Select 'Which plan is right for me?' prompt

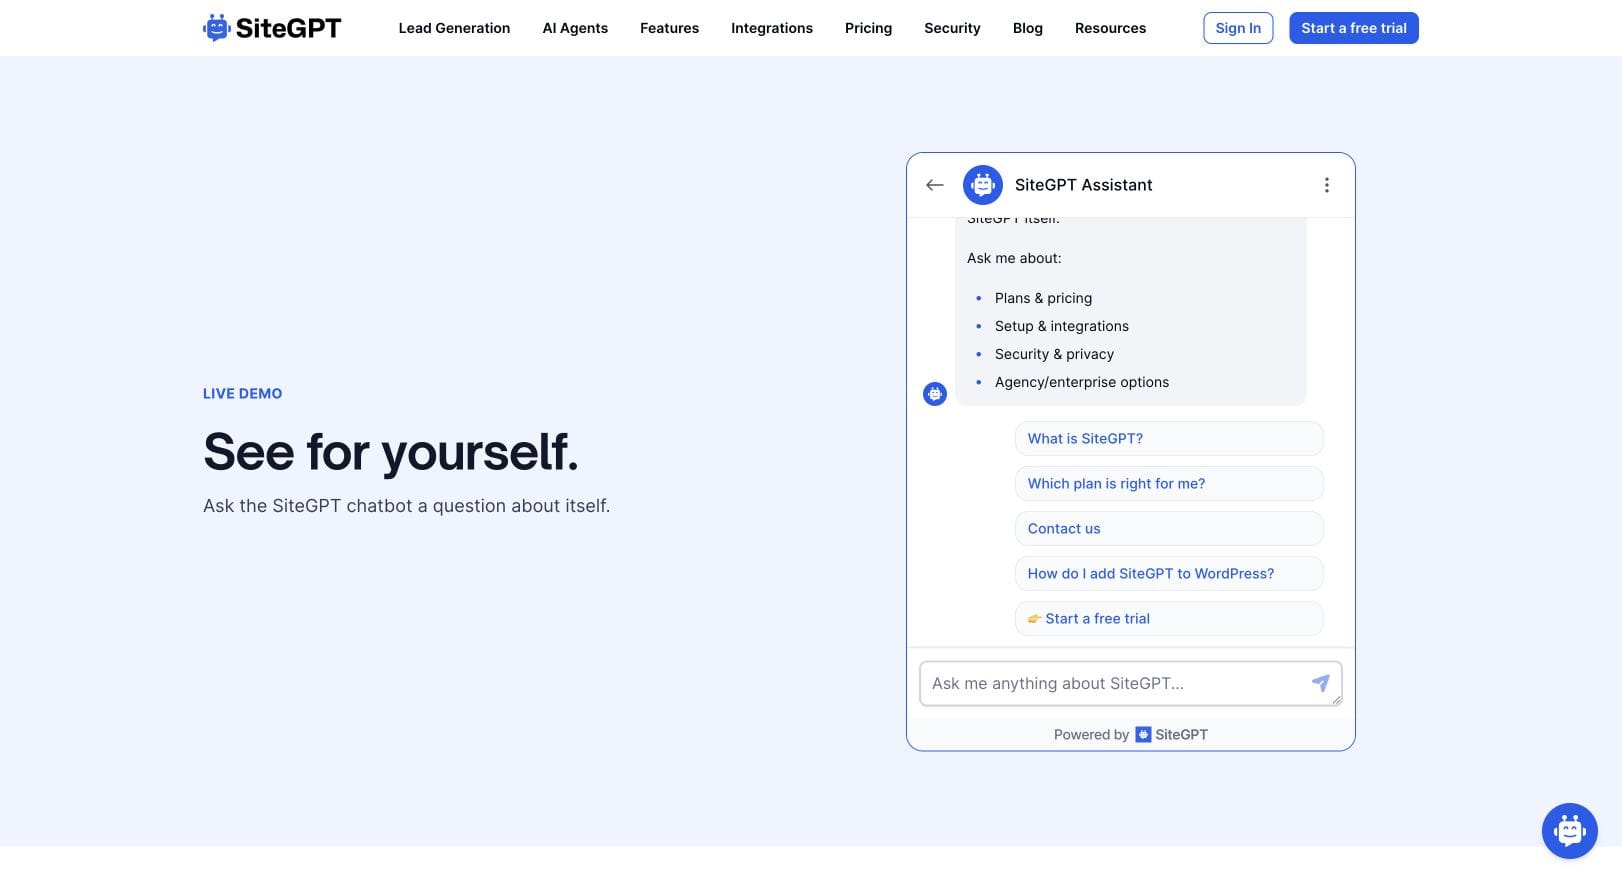tap(1169, 484)
